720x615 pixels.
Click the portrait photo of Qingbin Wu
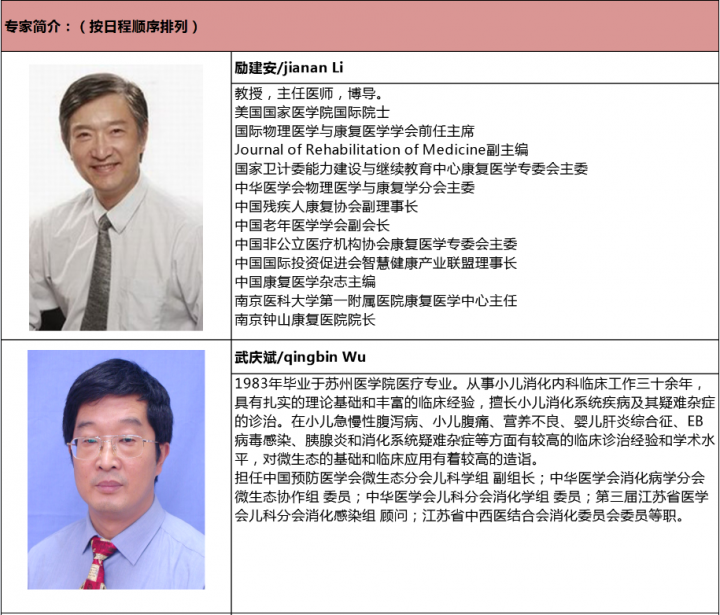coord(115,469)
